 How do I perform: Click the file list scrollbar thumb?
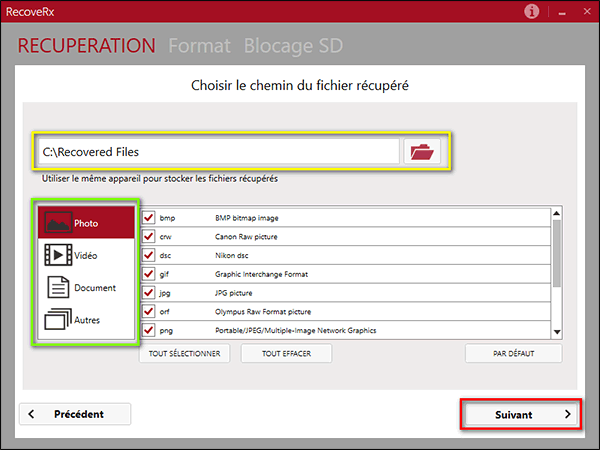point(557,253)
